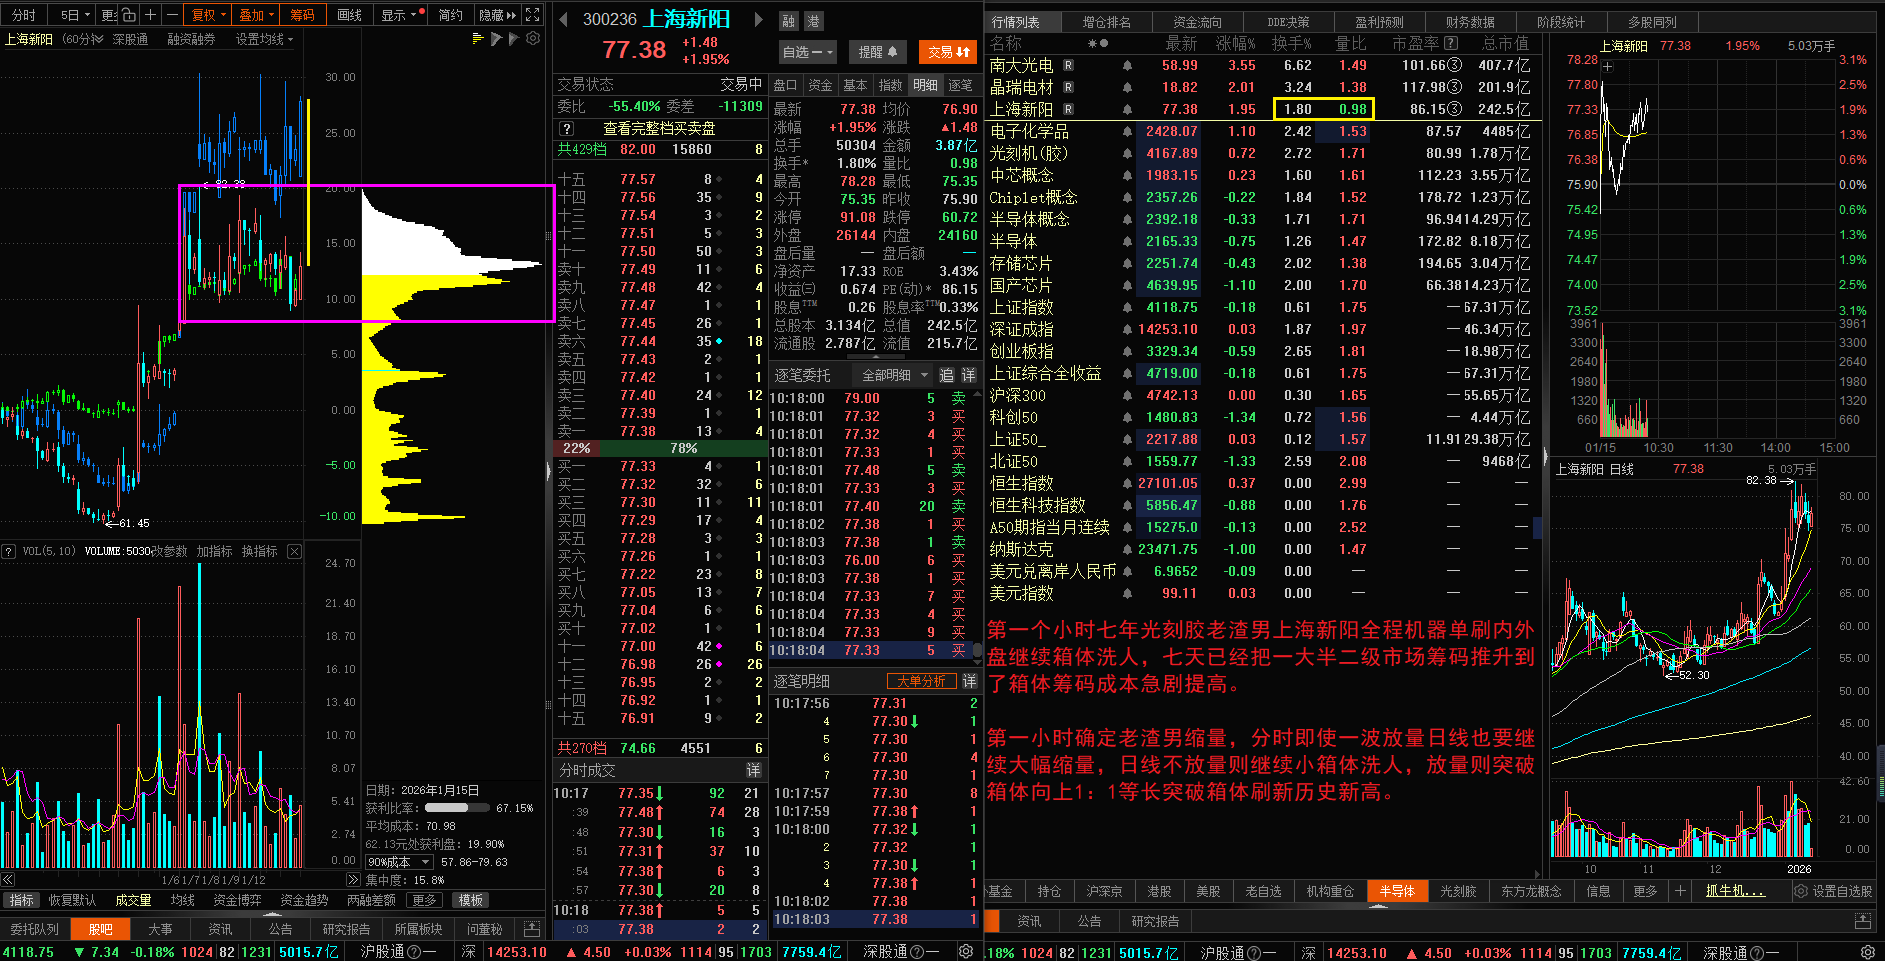
Task: Open 设置自选股 watchlist settings
Action: 1834,891
